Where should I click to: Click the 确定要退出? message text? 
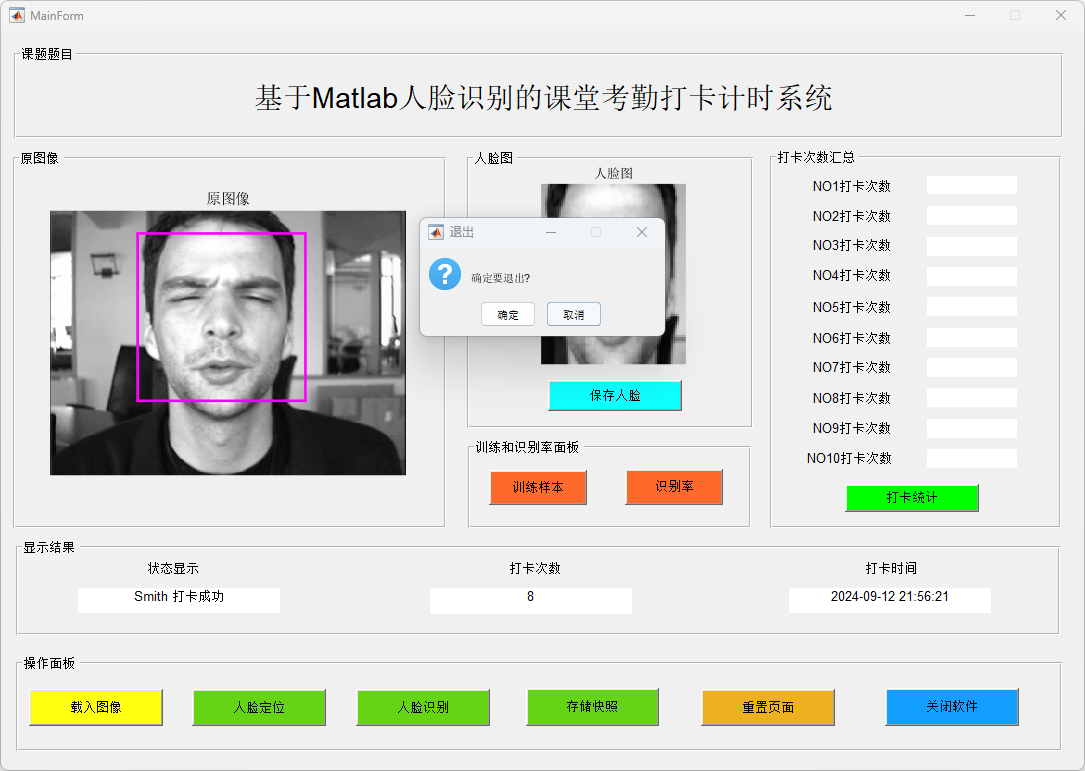point(500,278)
